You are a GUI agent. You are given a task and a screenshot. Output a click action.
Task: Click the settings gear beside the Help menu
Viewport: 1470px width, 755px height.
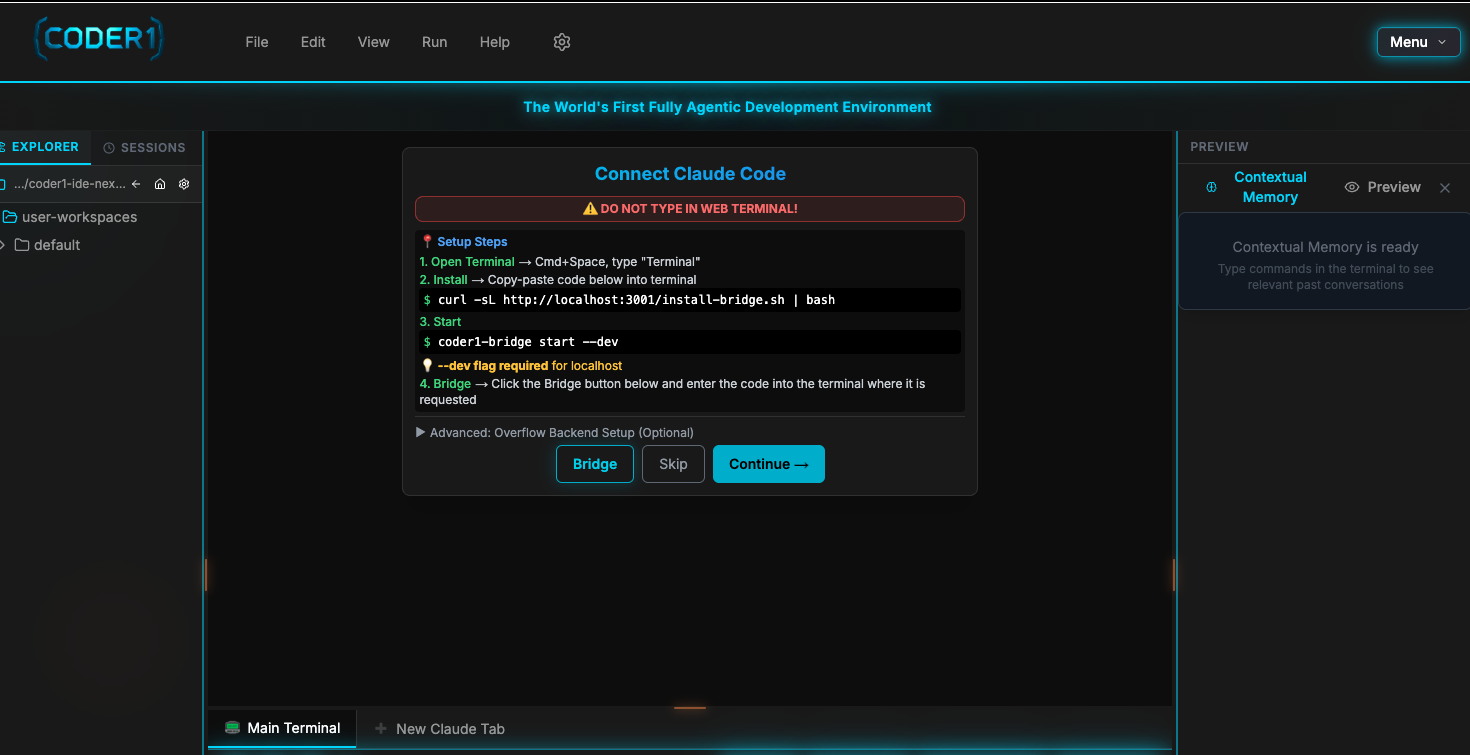[562, 42]
